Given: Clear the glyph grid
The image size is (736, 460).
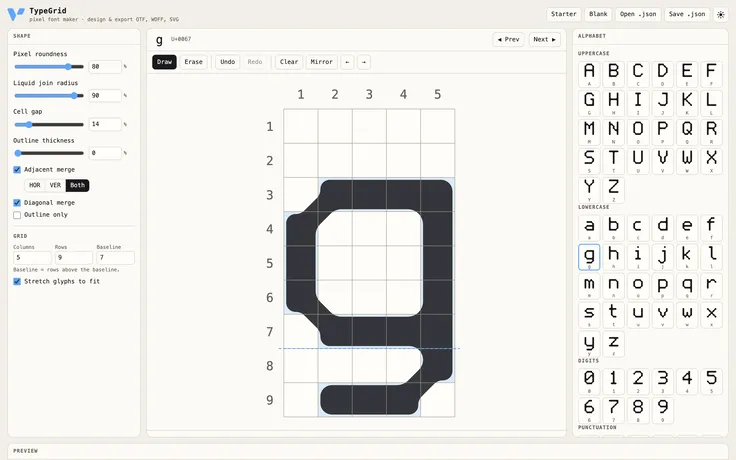Looking at the screenshot, I should tap(289, 62).
